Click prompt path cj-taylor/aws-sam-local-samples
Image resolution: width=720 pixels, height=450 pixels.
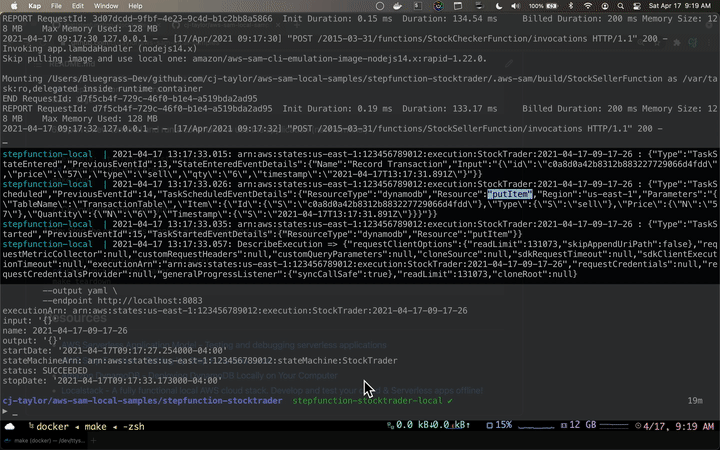click(x=142, y=401)
